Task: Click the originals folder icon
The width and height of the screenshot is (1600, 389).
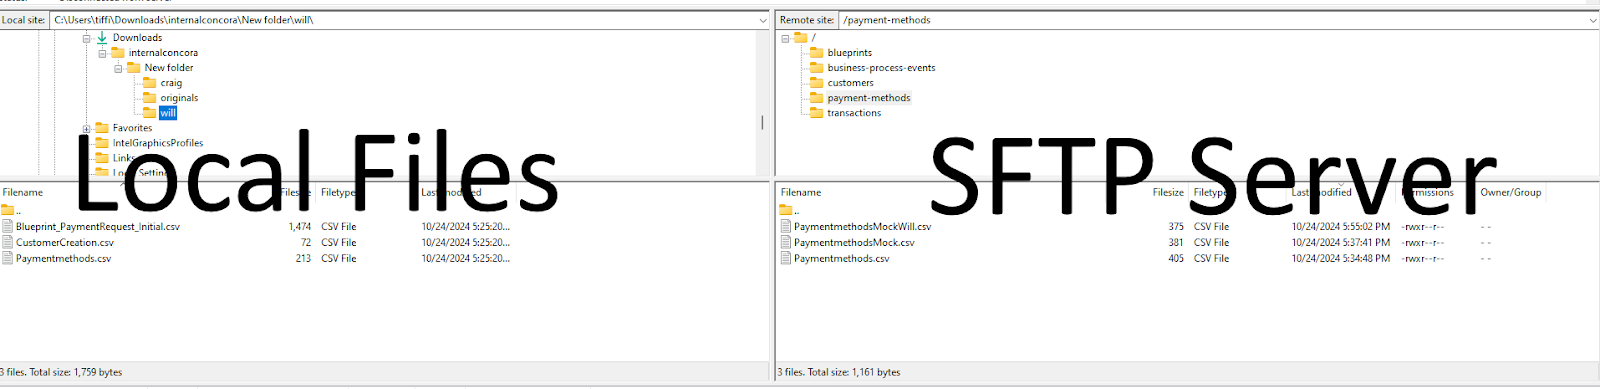Action: [x=149, y=98]
